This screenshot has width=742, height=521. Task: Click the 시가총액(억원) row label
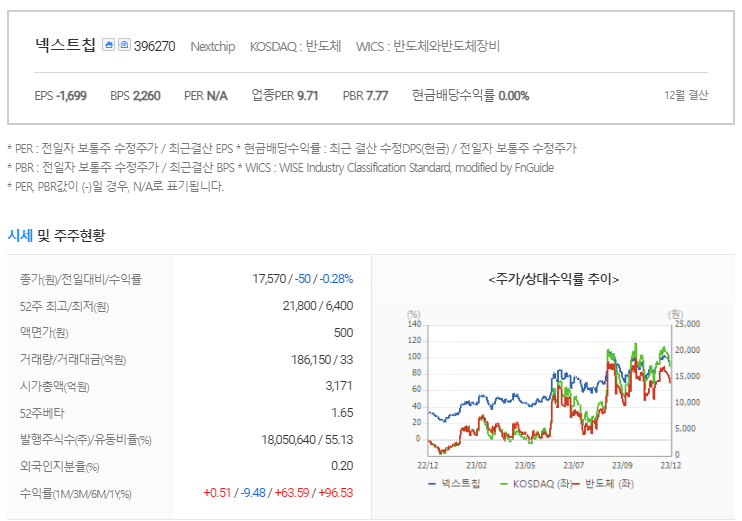pyautogui.click(x=54, y=387)
